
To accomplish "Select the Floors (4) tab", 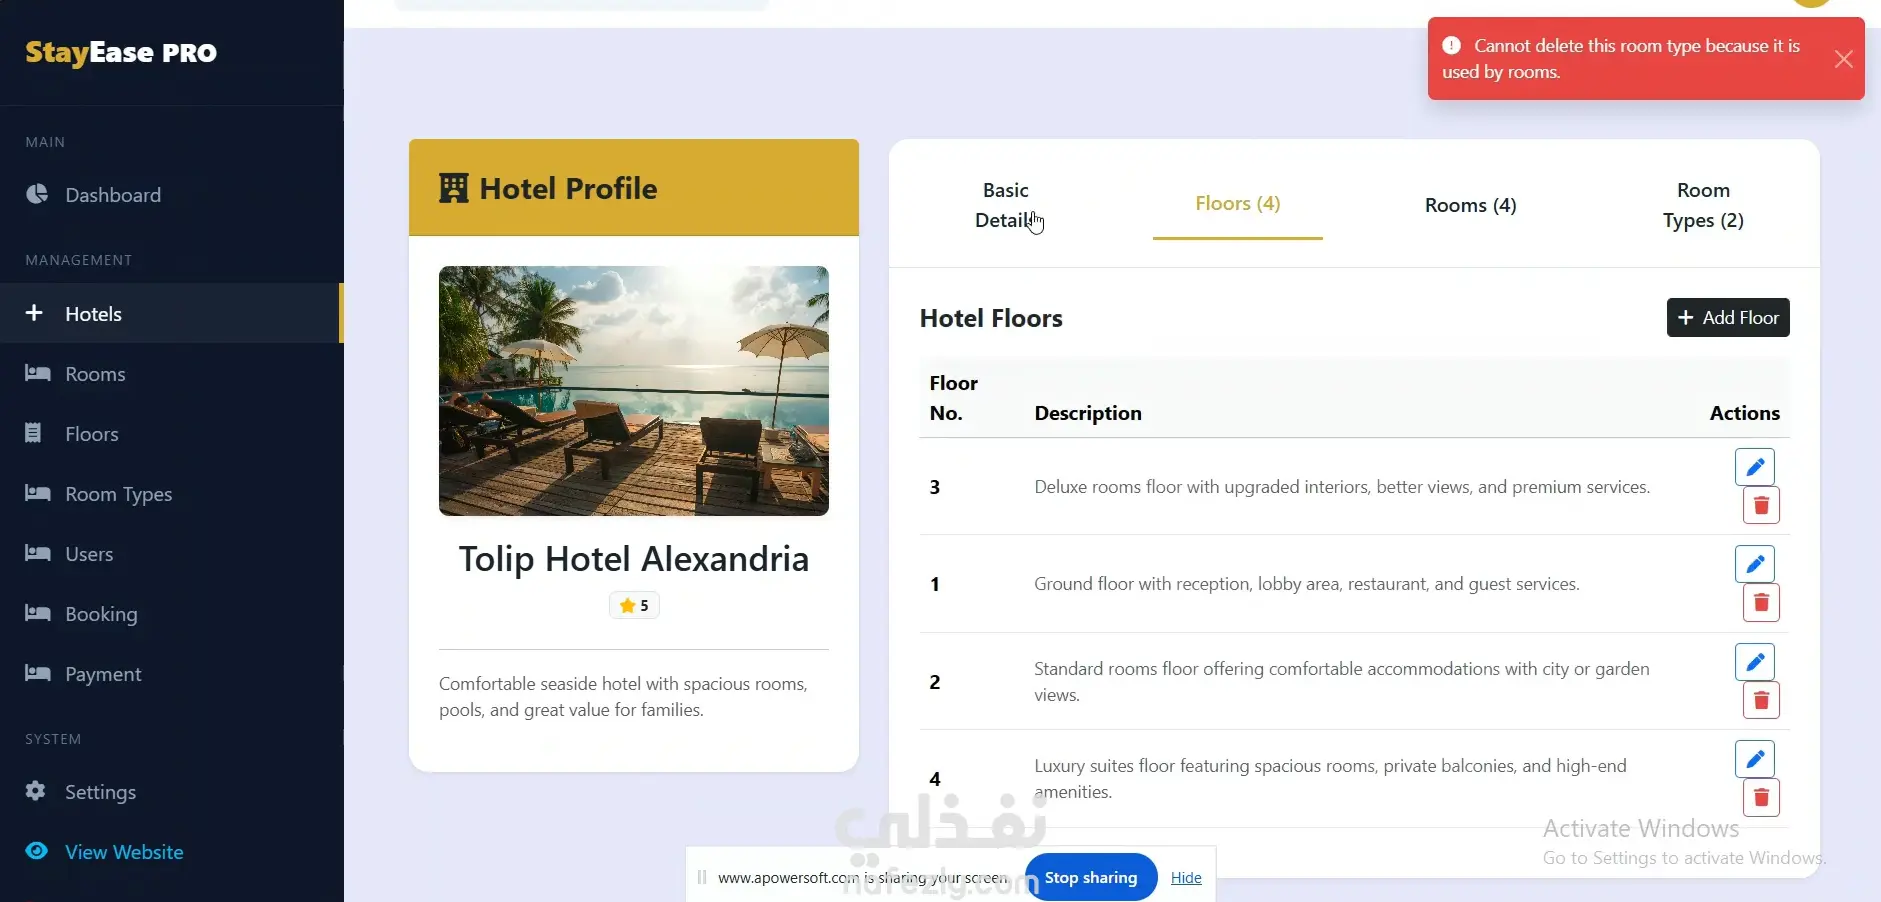I will pos(1238,203).
